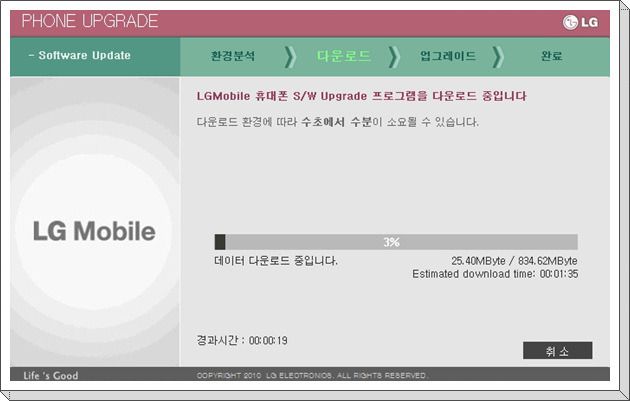Select the 업그레이드 step tab
Screen dimensions: 630x401
448,56
